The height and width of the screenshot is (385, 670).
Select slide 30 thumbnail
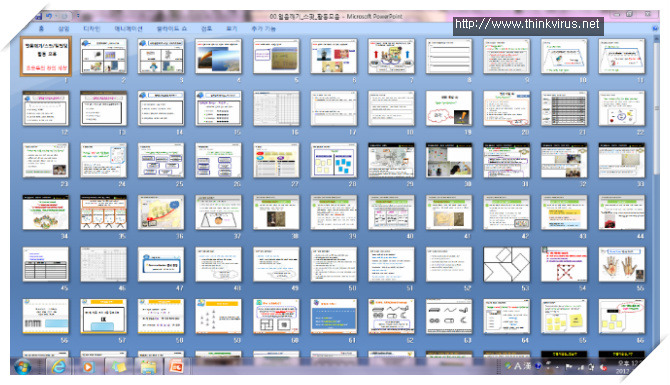pyautogui.click(x=449, y=160)
